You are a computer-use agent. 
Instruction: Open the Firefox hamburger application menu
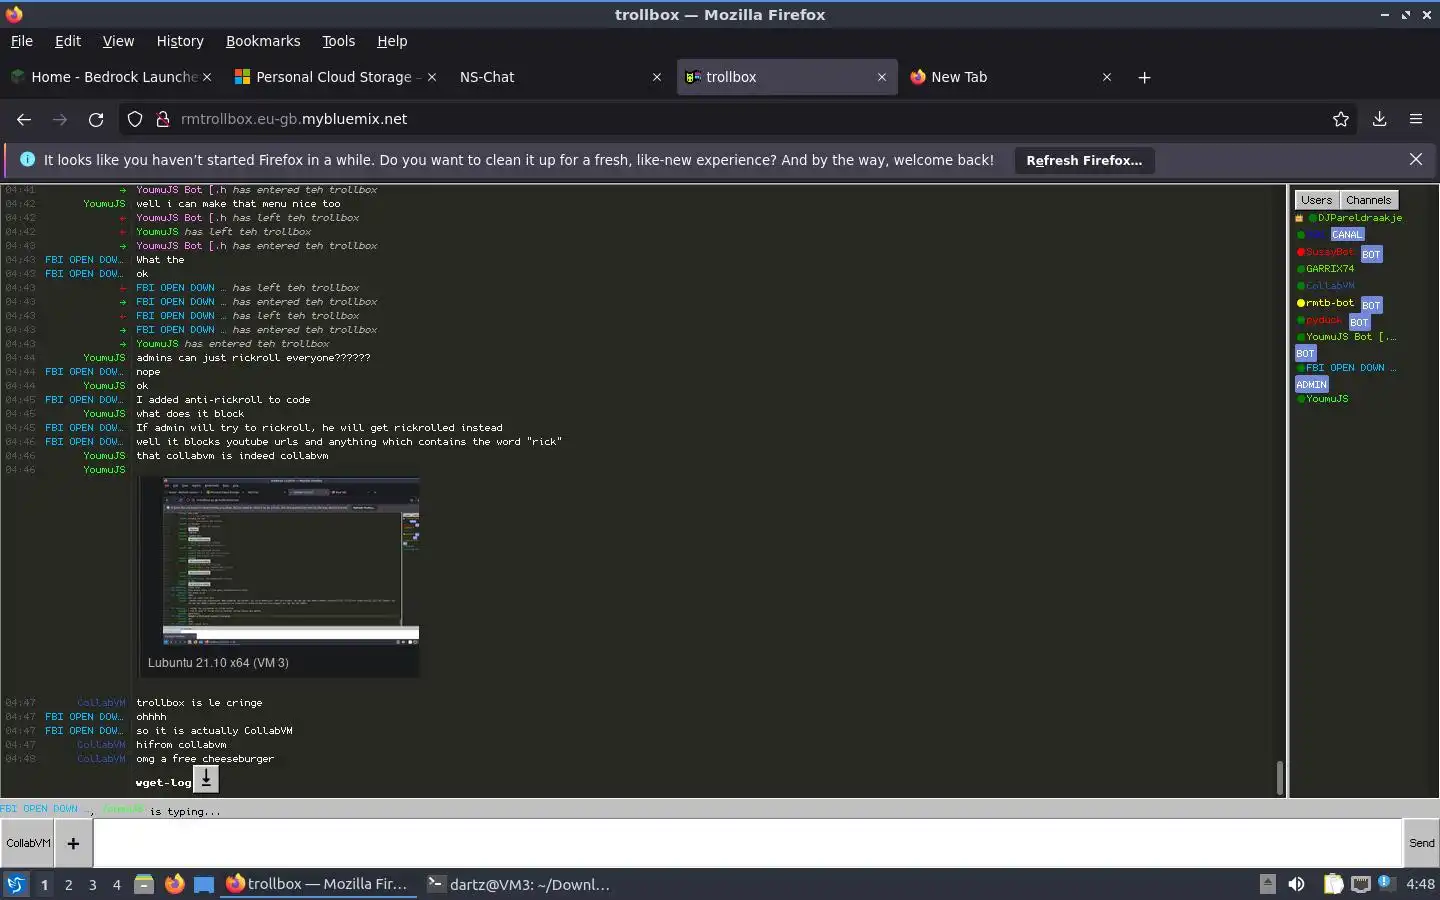(1416, 119)
